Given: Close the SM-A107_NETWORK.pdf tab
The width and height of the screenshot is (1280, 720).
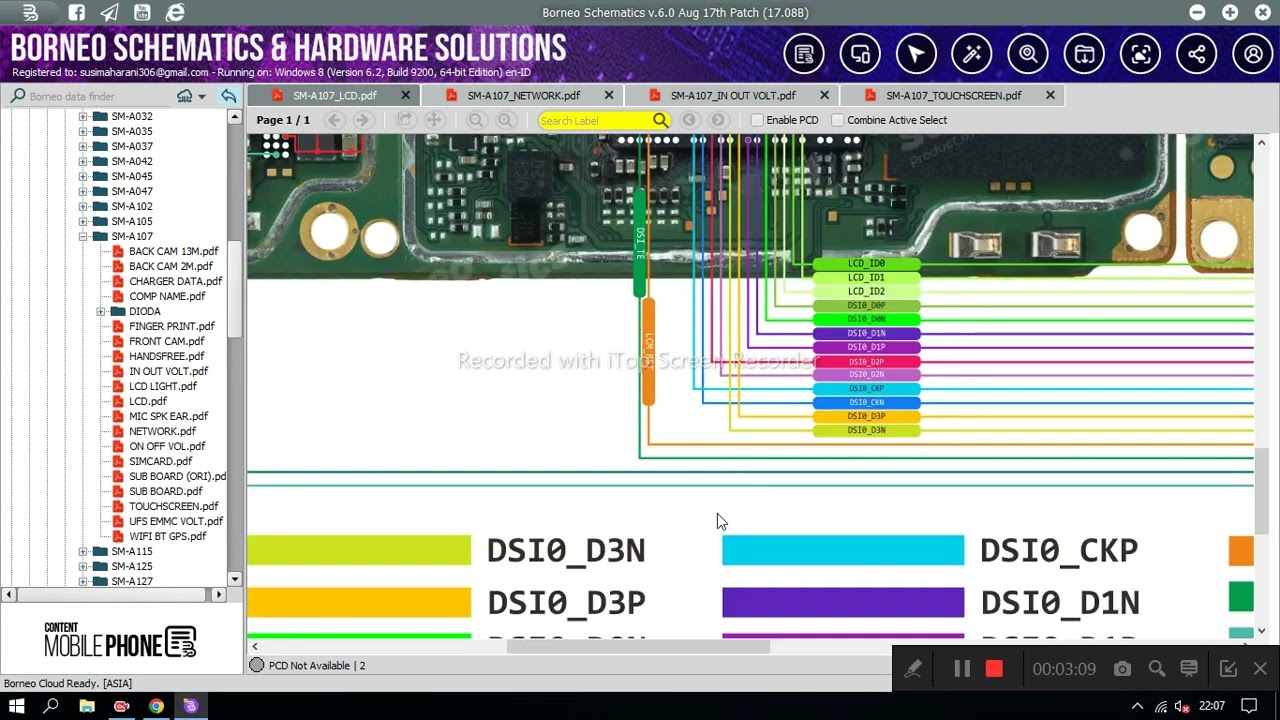Looking at the screenshot, I should (609, 96).
